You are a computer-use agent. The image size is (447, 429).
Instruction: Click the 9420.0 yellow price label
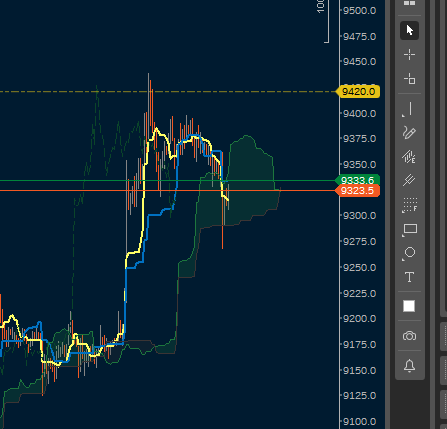click(358, 92)
